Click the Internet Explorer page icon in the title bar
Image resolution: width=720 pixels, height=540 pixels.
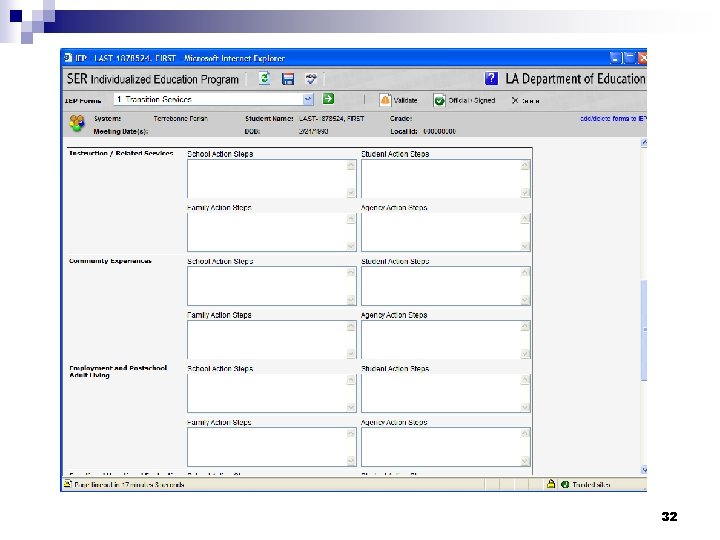pyautogui.click(x=68, y=58)
